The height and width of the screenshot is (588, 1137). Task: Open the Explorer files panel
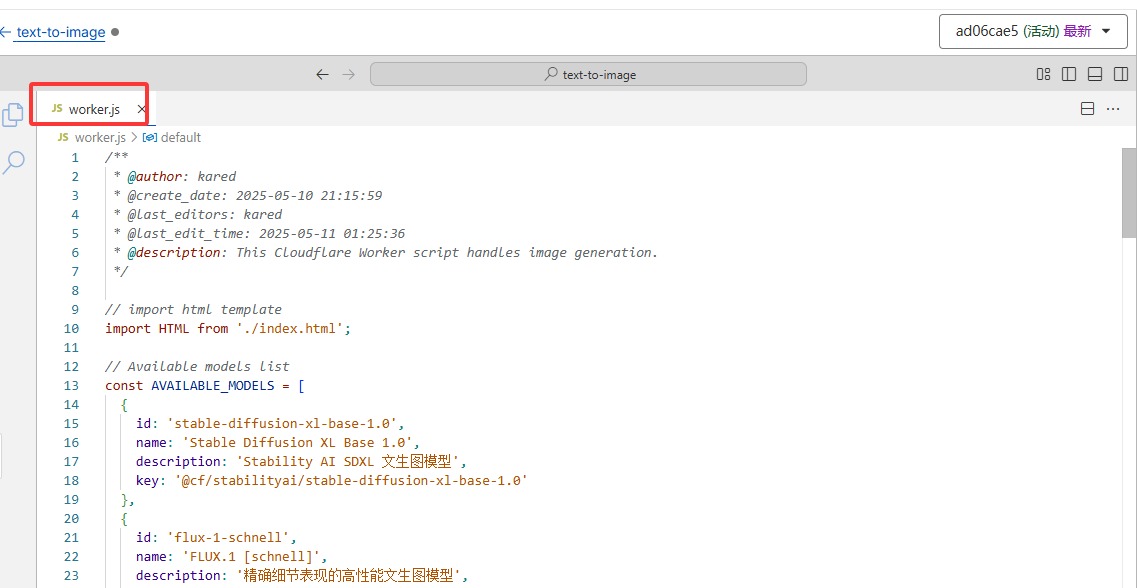tap(13, 116)
